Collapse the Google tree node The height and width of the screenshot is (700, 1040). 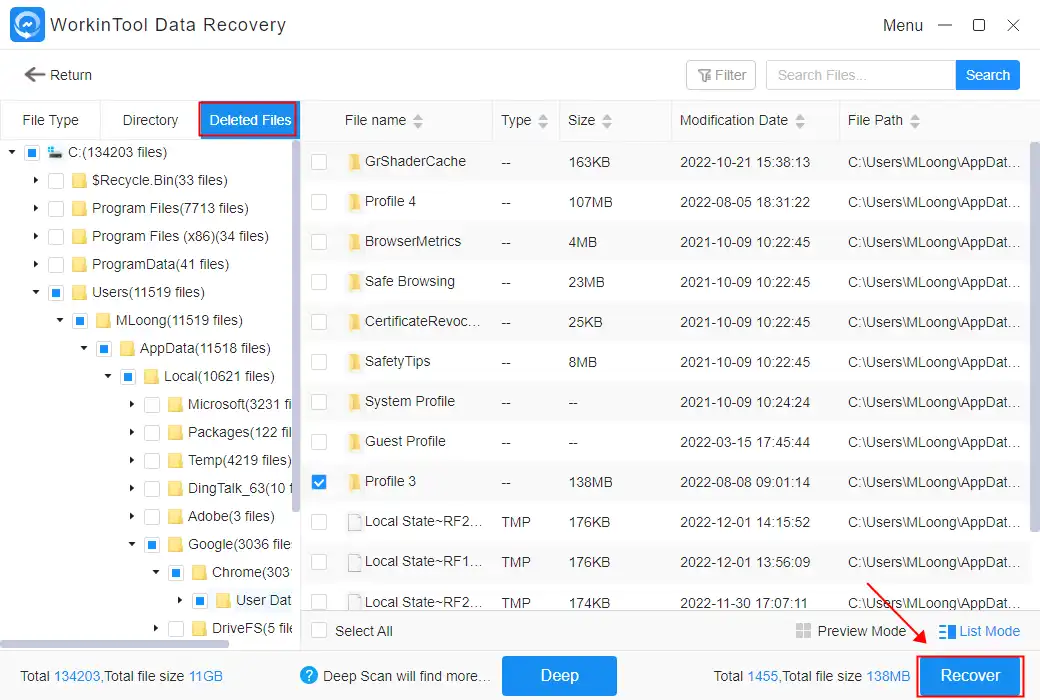click(x=131, y=544)
